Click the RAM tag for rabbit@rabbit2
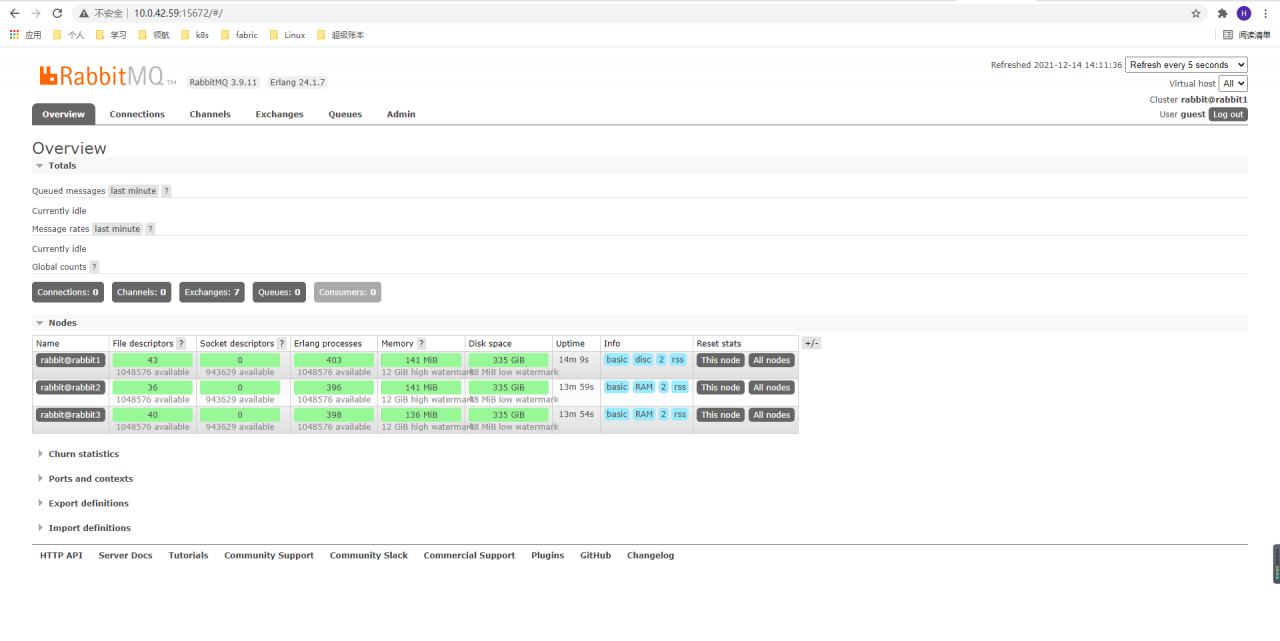The height and width of the screenshot is (641, 1280). [x=644, y=387]
